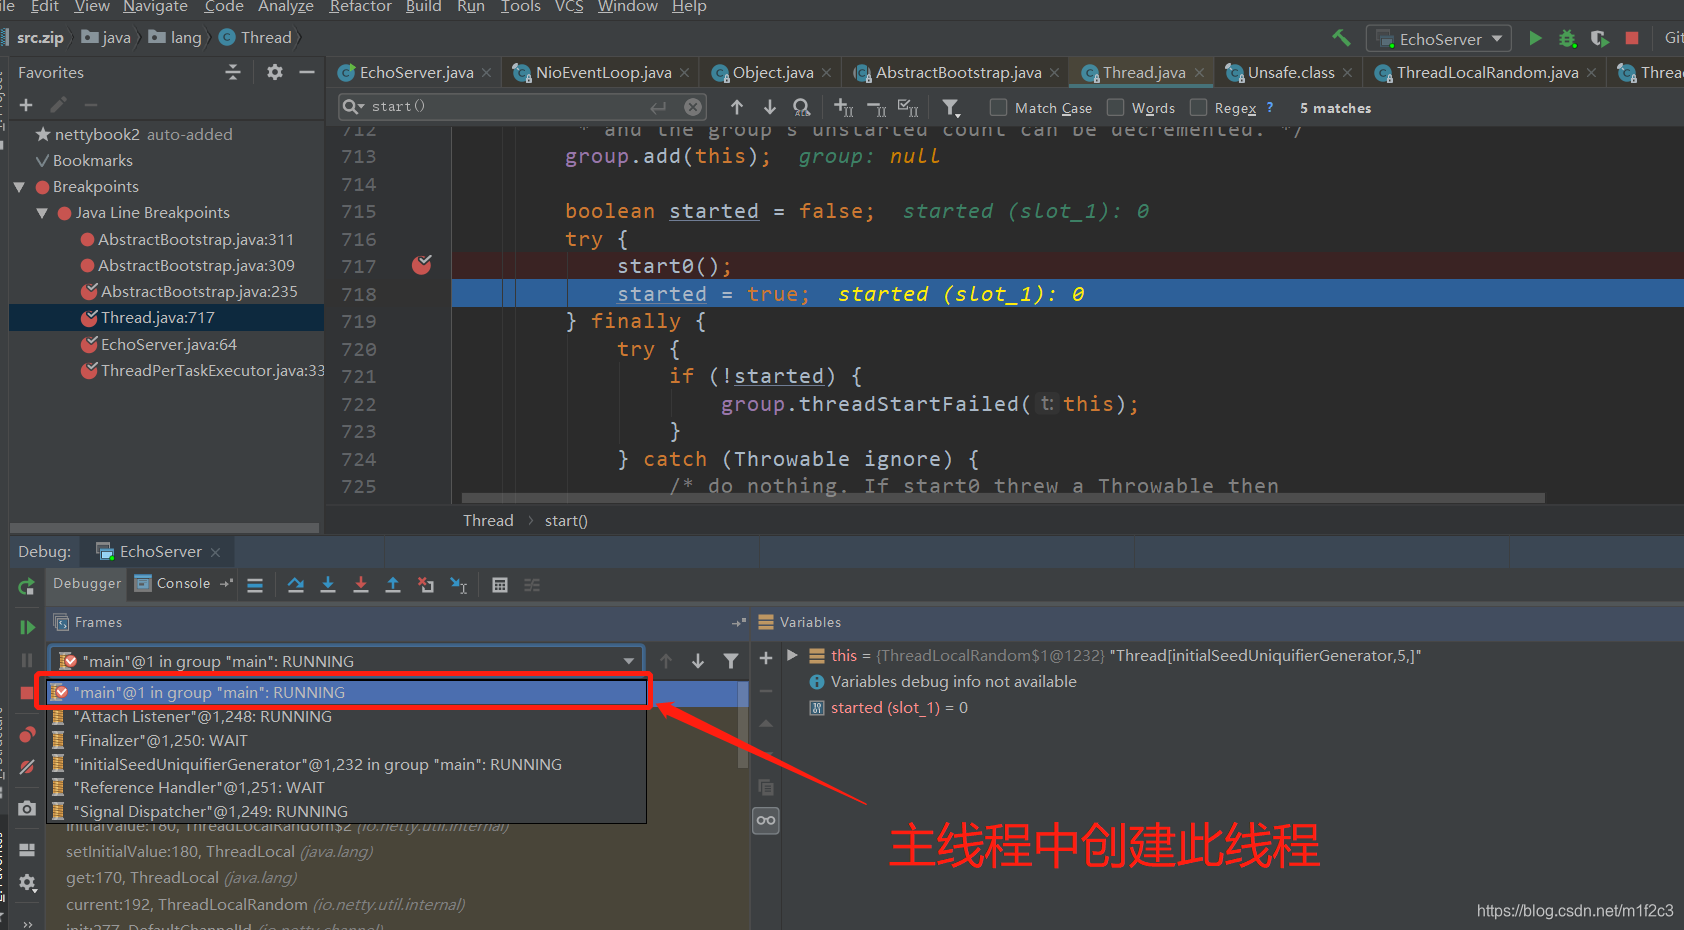This screenshot has height=930, width=1684.
Task: Show watches with glasses icon
Action: coord(766,820)
